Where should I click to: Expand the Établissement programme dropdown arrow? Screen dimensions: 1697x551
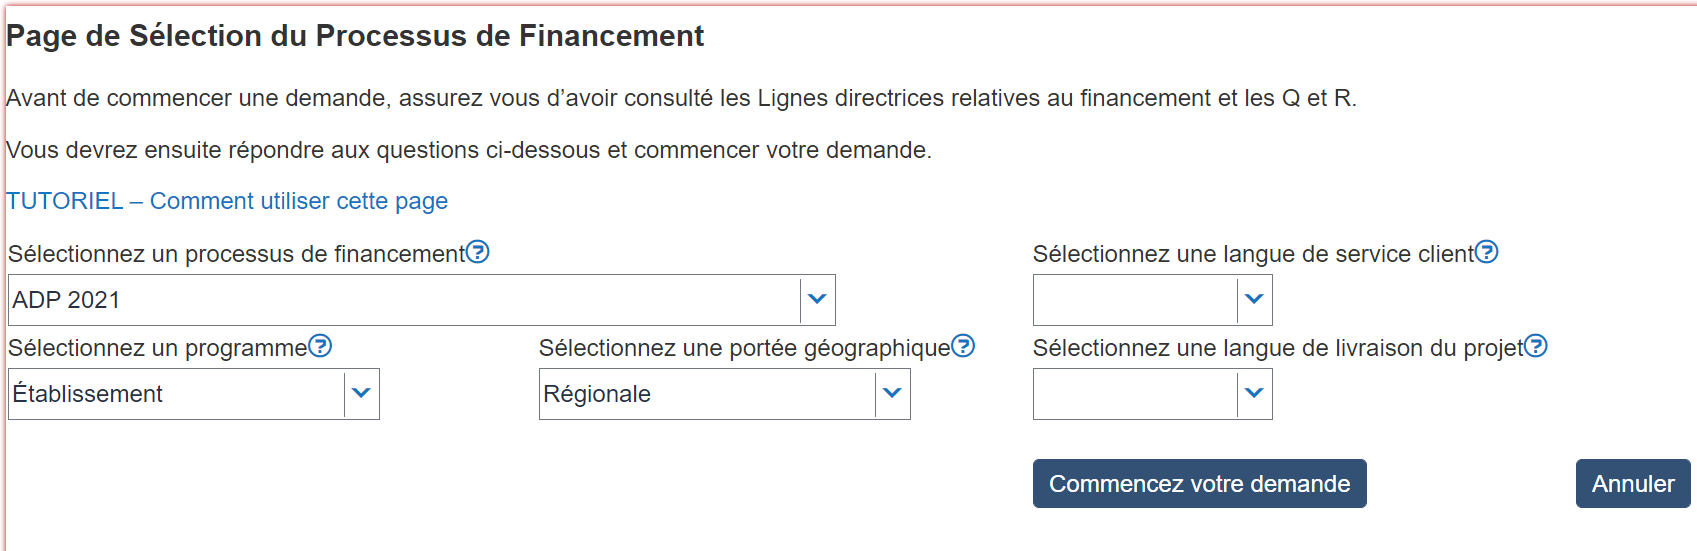361,393
